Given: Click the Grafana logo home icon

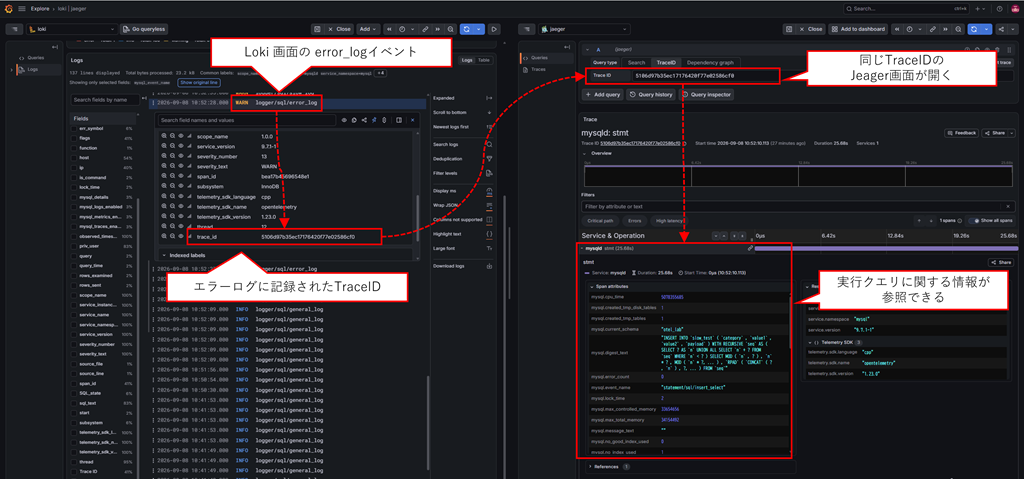Looking at the screenshot, I should (x=8, y=8).
